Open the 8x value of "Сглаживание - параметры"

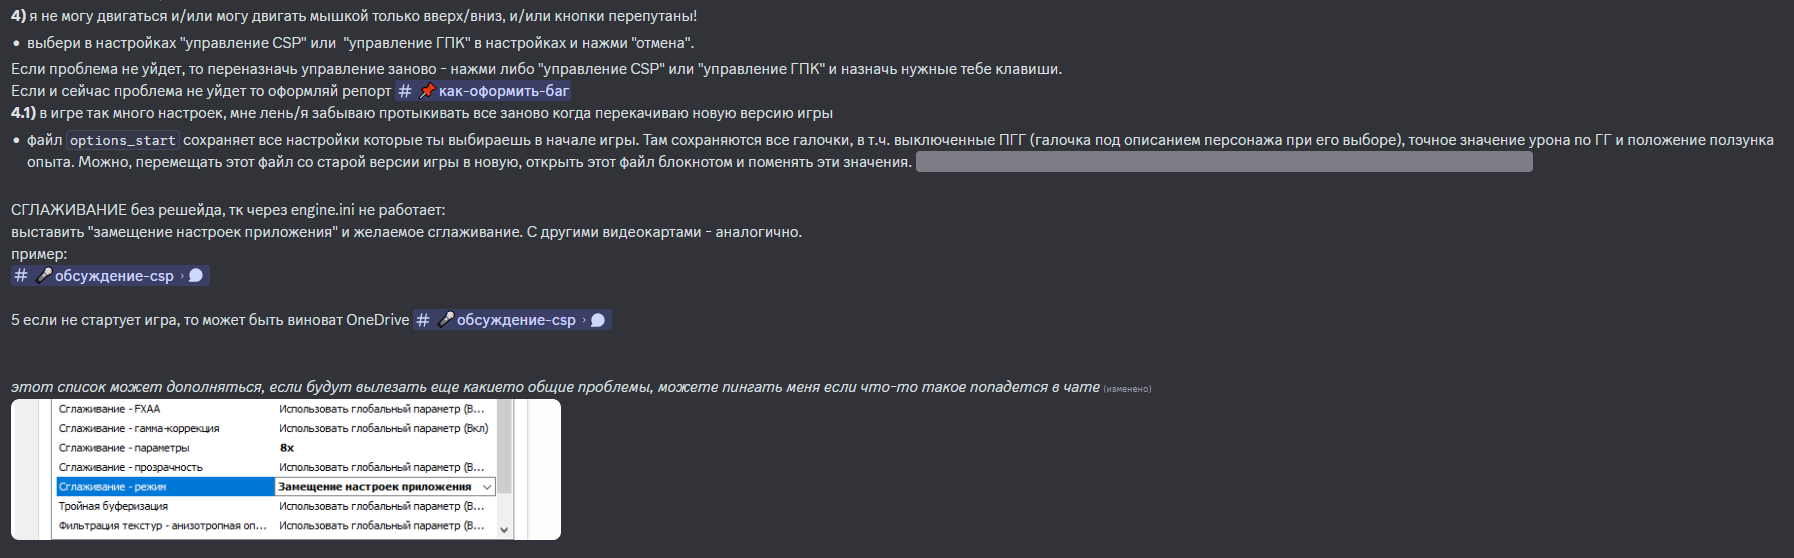click(287, 448)
